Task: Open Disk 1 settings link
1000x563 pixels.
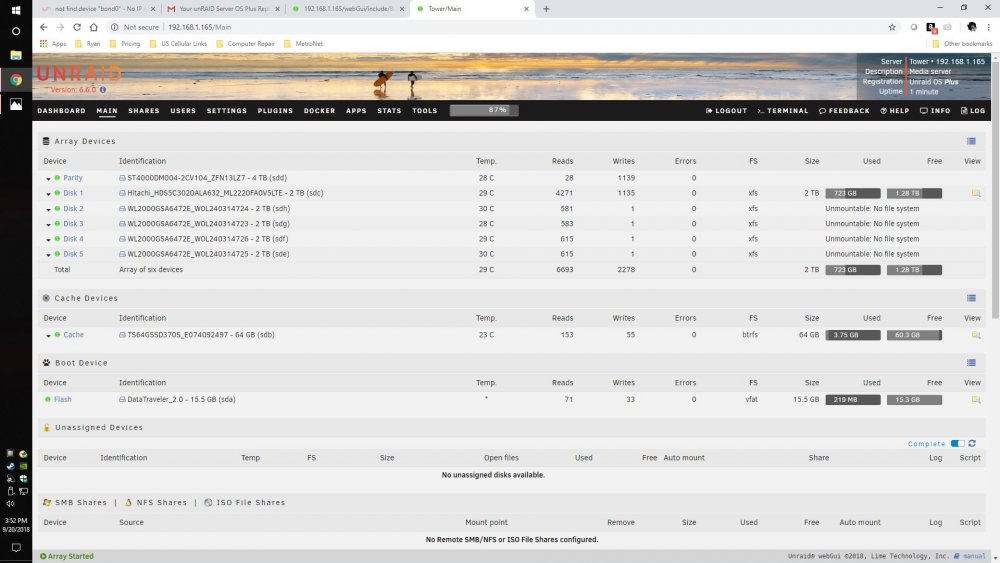Action: (x=73, y=193)
